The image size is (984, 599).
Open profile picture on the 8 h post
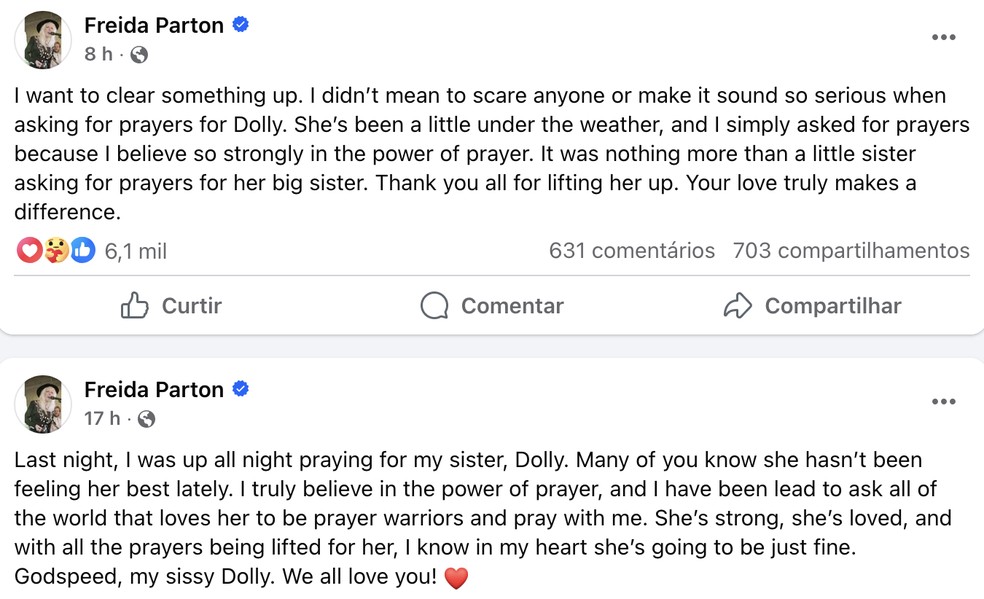click(x=42, y=41)
